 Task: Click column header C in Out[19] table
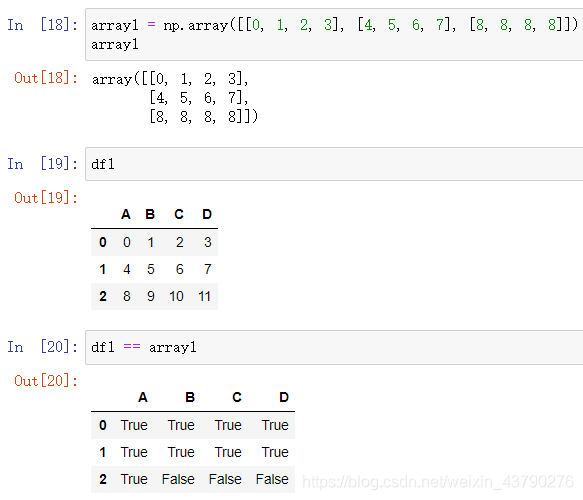(179, 214)
